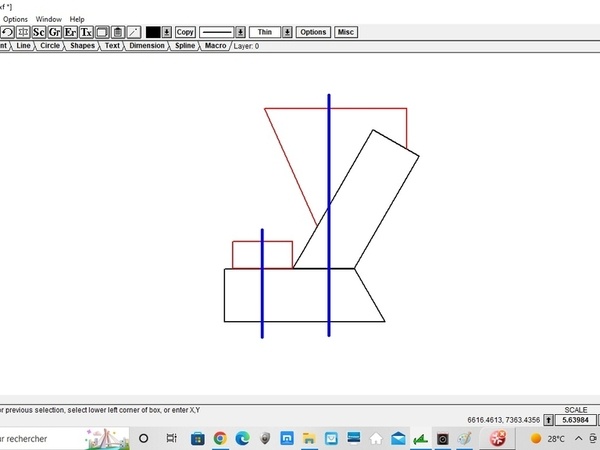Switch to the Dimension tab
The width and height of the screenshot is (600, 450).
[147, 46]
